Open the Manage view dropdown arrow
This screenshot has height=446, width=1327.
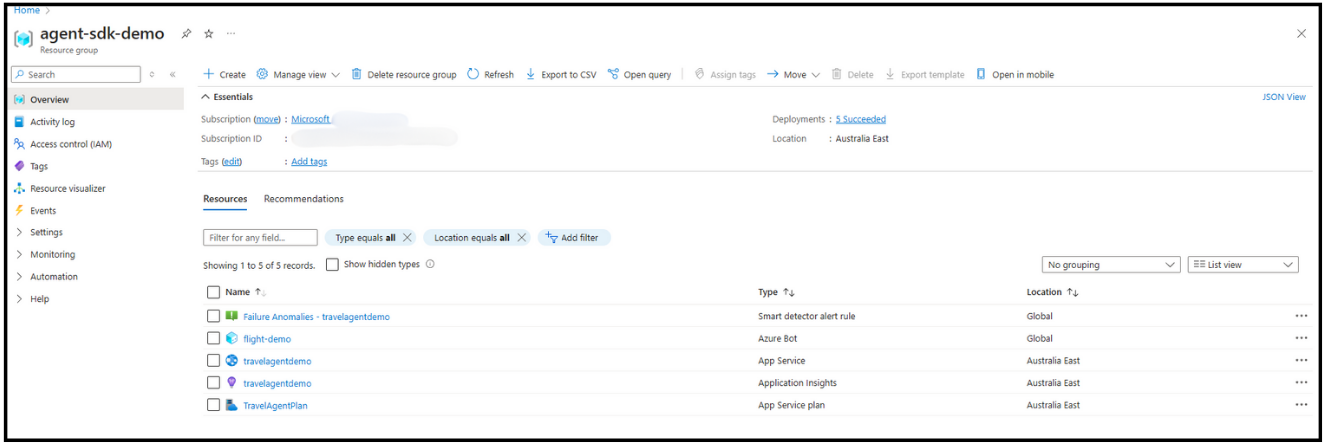335,75
